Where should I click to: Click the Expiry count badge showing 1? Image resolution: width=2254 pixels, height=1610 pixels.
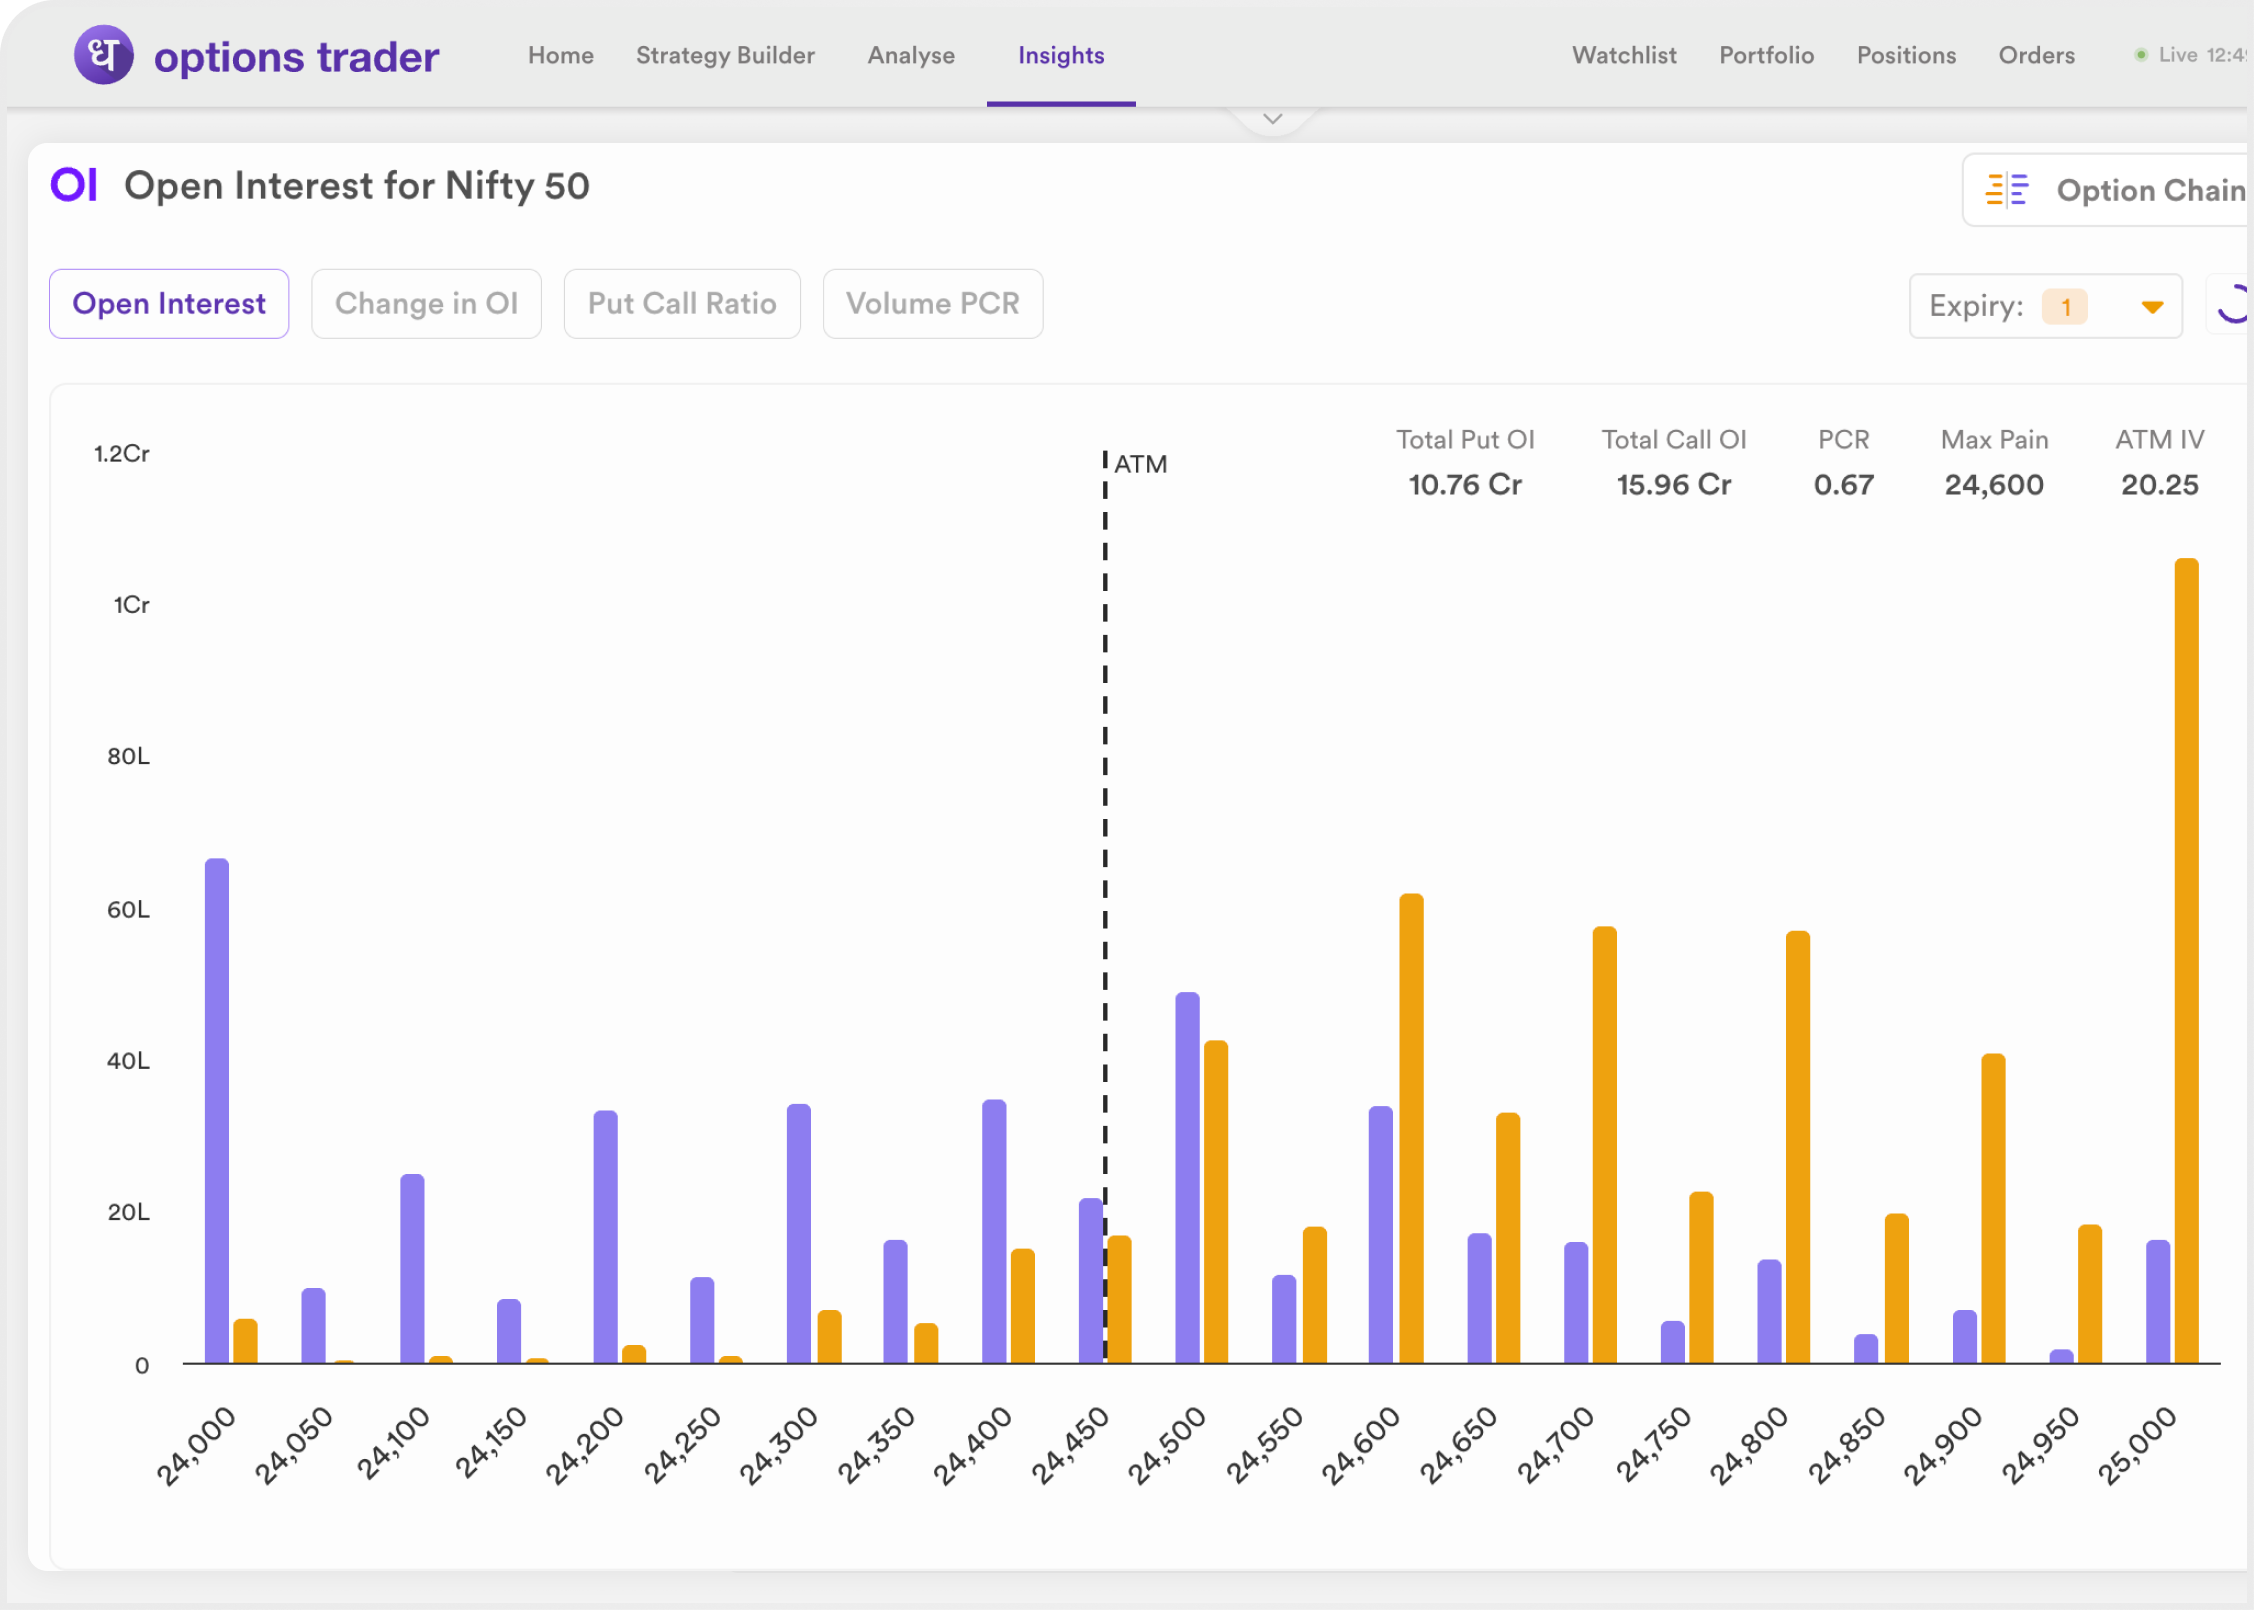2064,307
